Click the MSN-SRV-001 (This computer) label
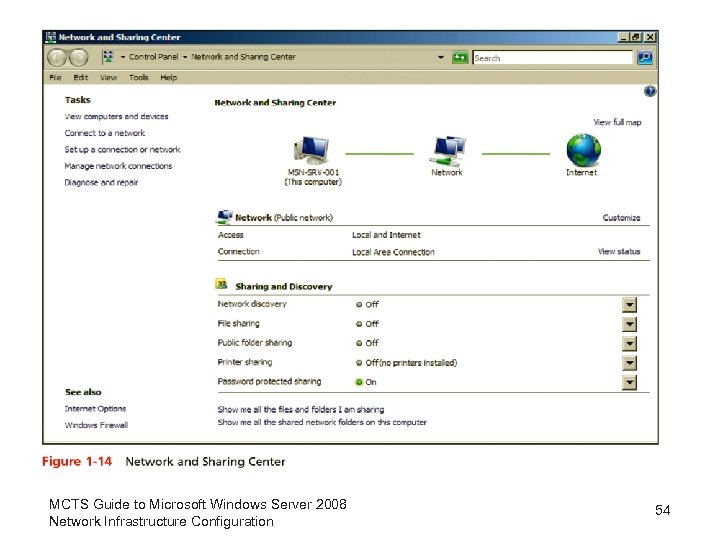 click(313, 177)
